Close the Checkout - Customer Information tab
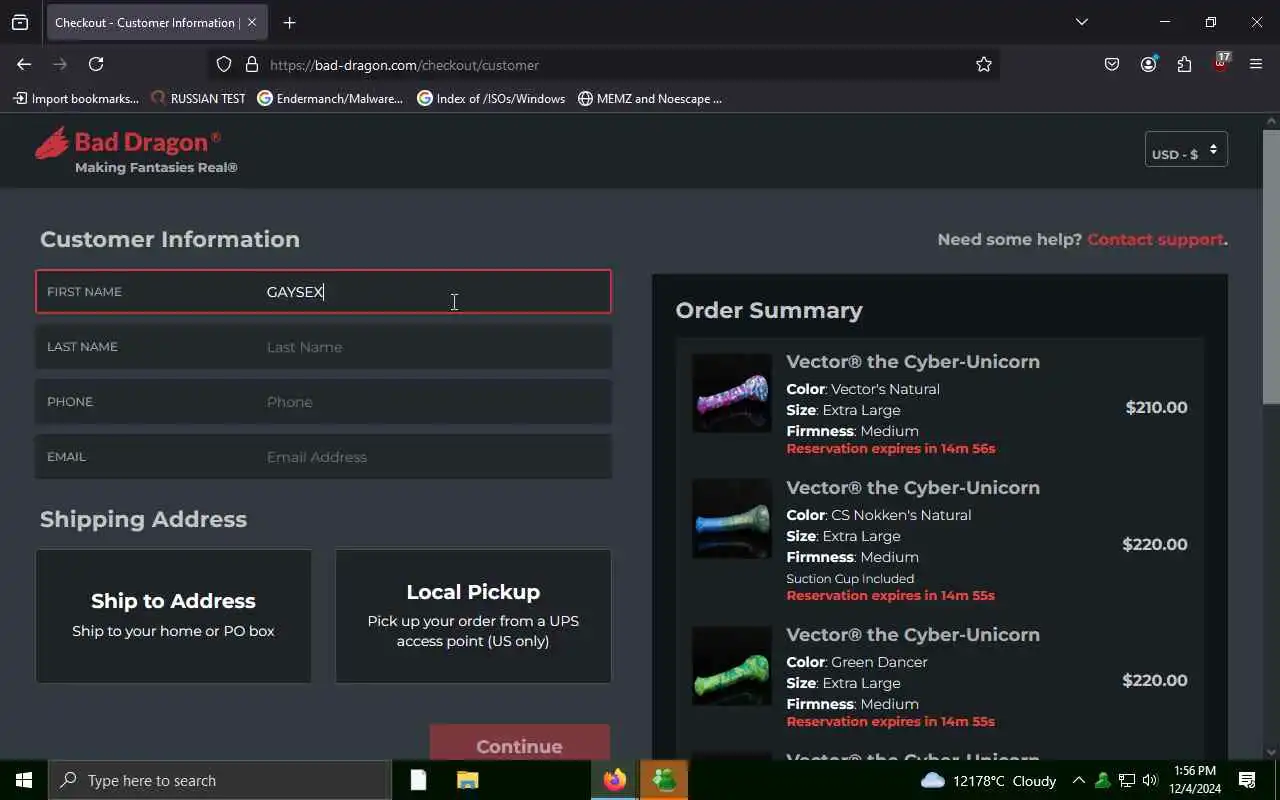 [x=252, y=22]
